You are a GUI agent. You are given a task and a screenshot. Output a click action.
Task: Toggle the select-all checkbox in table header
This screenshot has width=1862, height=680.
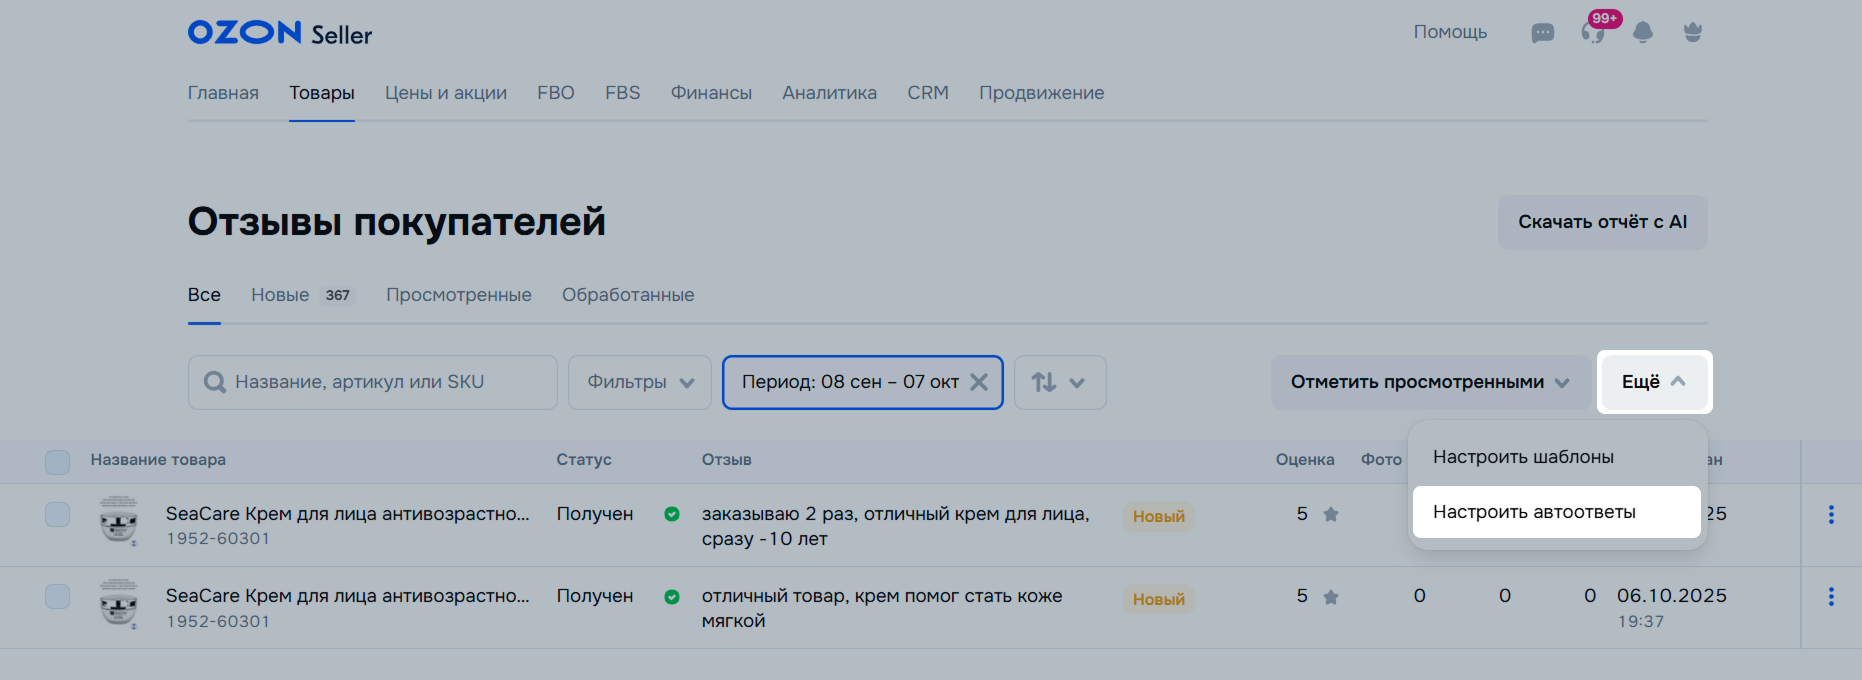[x=58, y=461]
